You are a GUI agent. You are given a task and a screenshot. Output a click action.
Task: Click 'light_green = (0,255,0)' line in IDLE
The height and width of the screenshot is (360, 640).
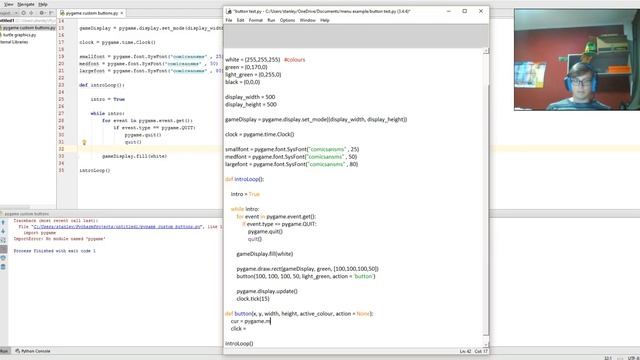253,75
